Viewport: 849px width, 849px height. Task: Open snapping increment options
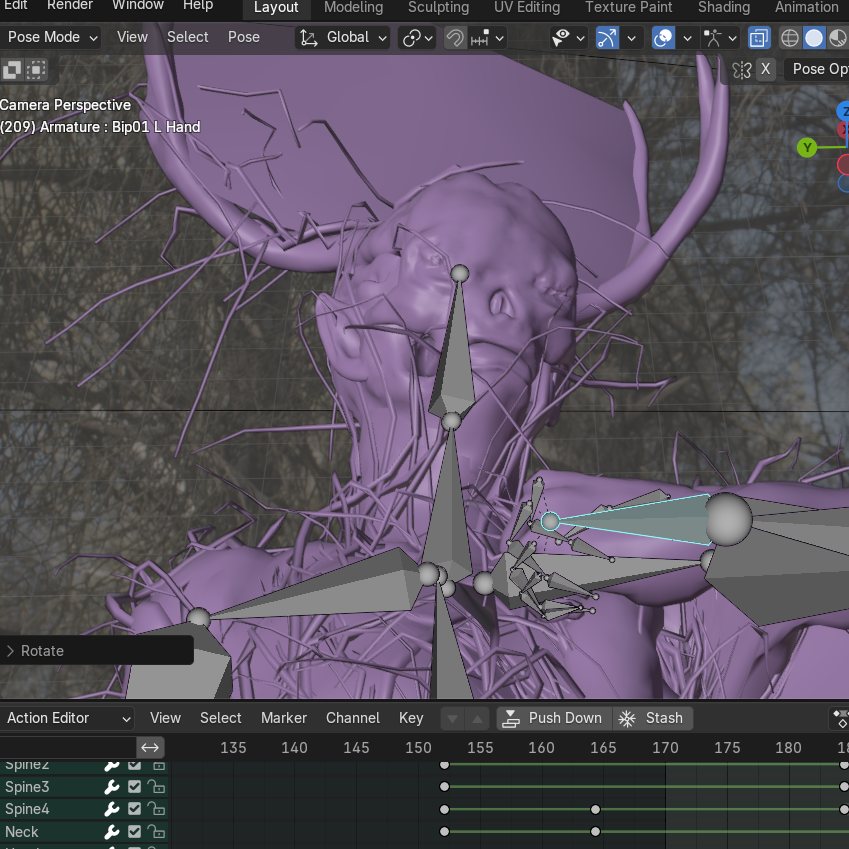click(x=488, y=38)
